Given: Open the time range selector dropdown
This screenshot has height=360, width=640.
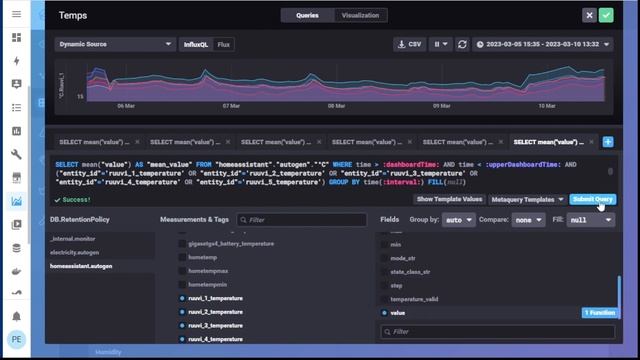Looking at the screenshot, I should (542, 44).
